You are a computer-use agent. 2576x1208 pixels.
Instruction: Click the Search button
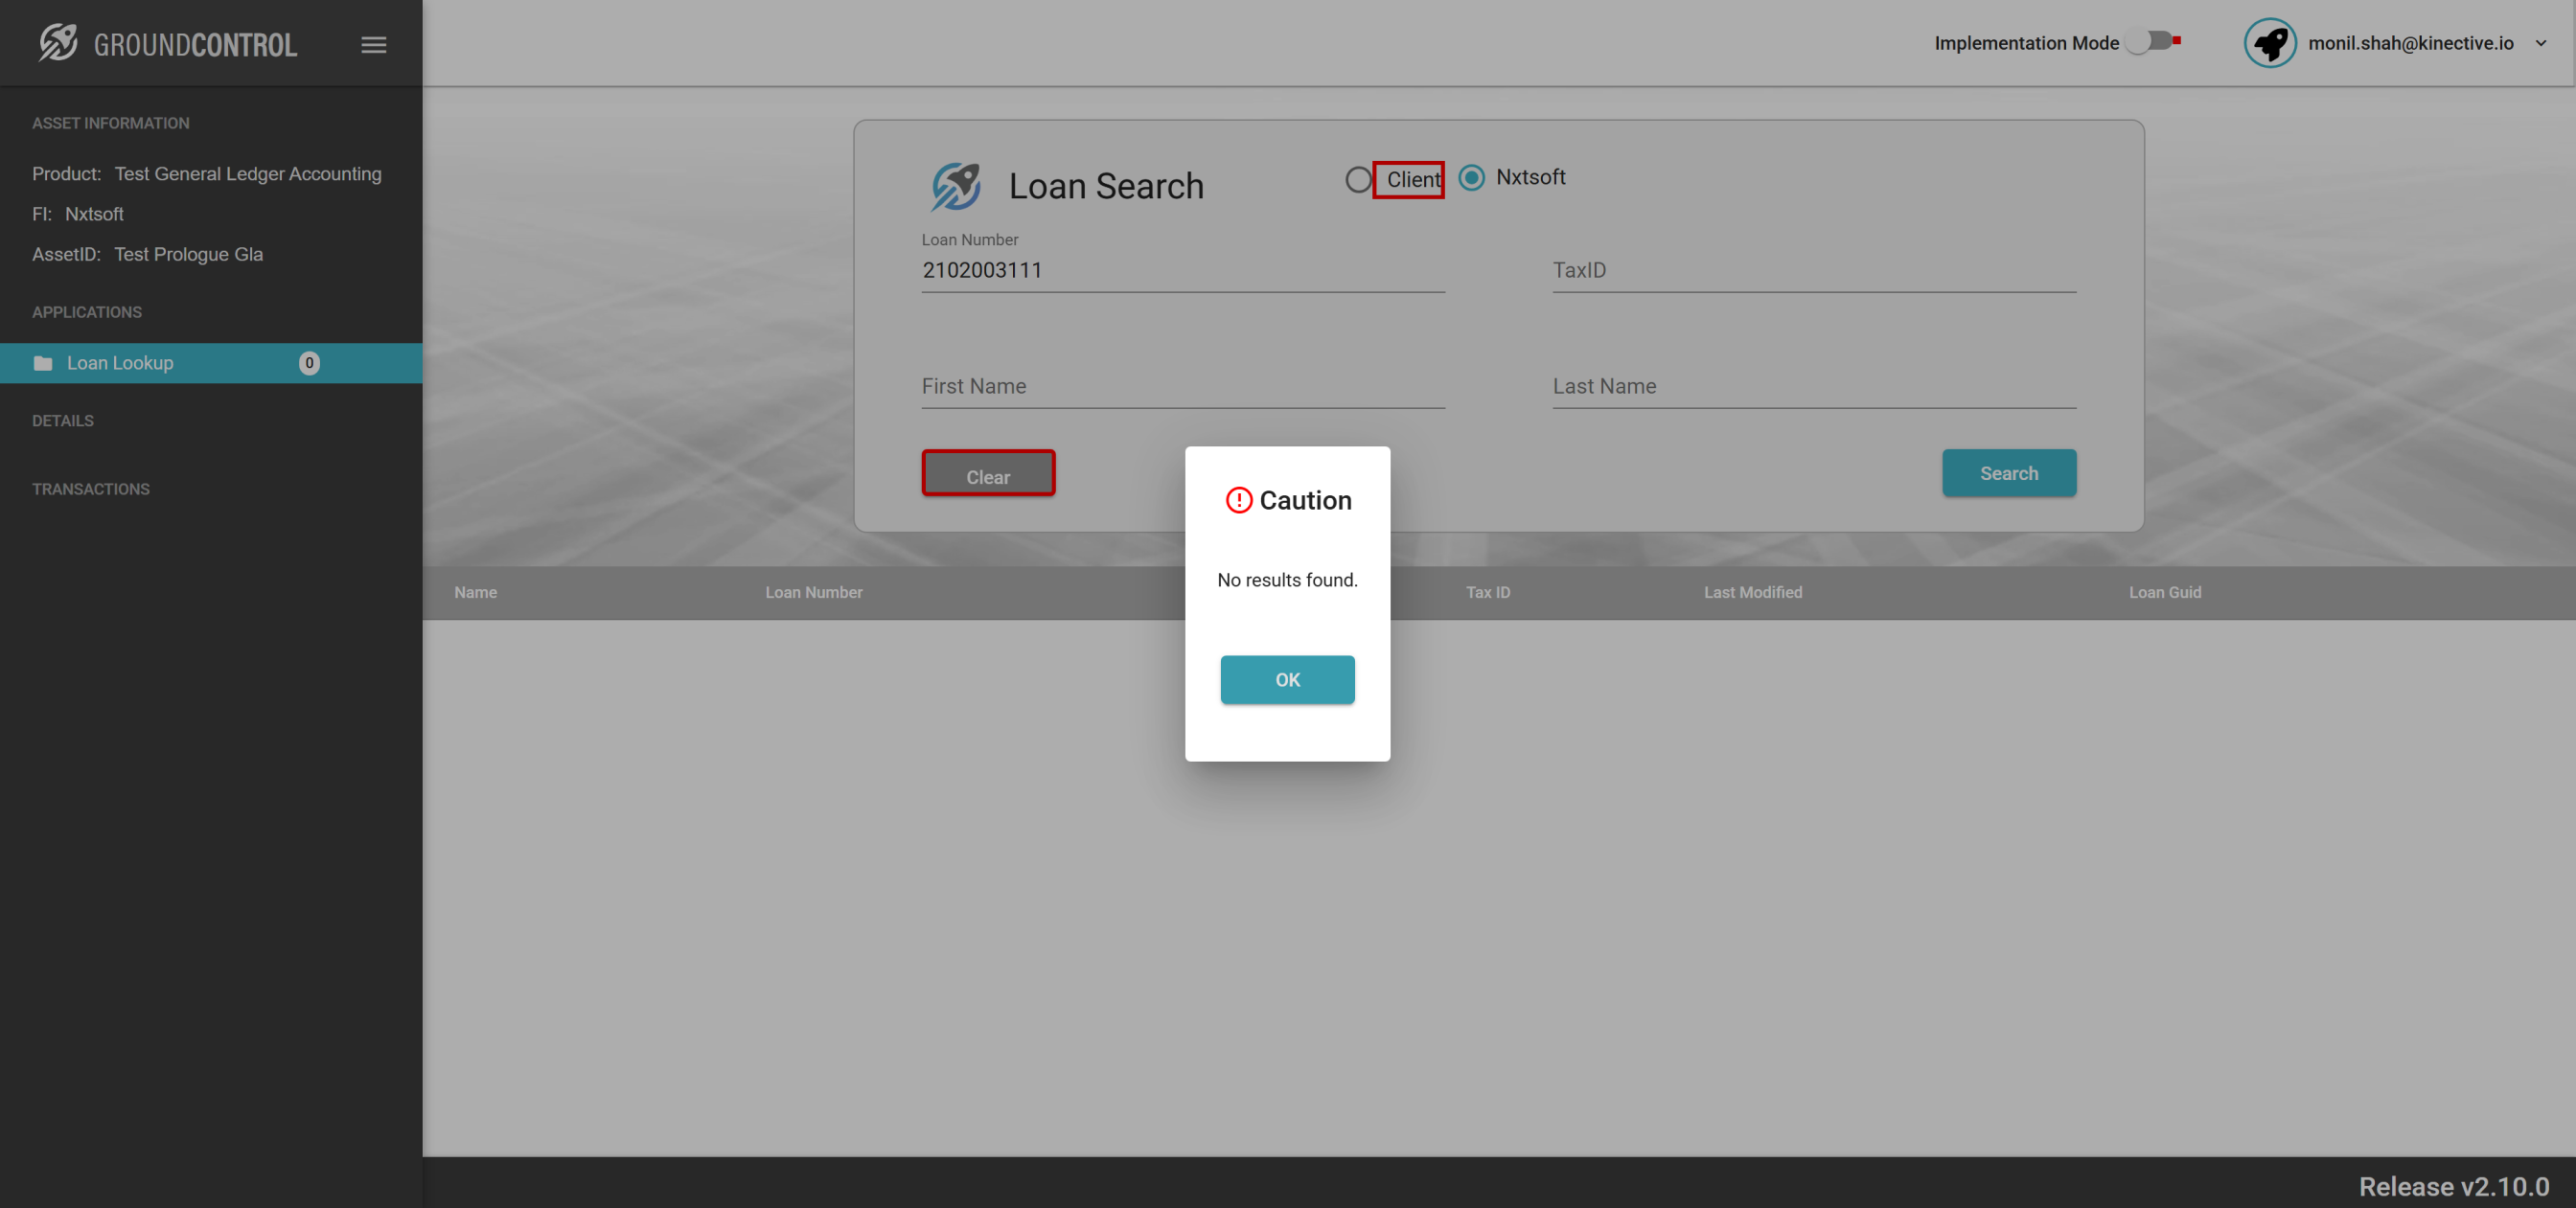tap(2008, 473)
